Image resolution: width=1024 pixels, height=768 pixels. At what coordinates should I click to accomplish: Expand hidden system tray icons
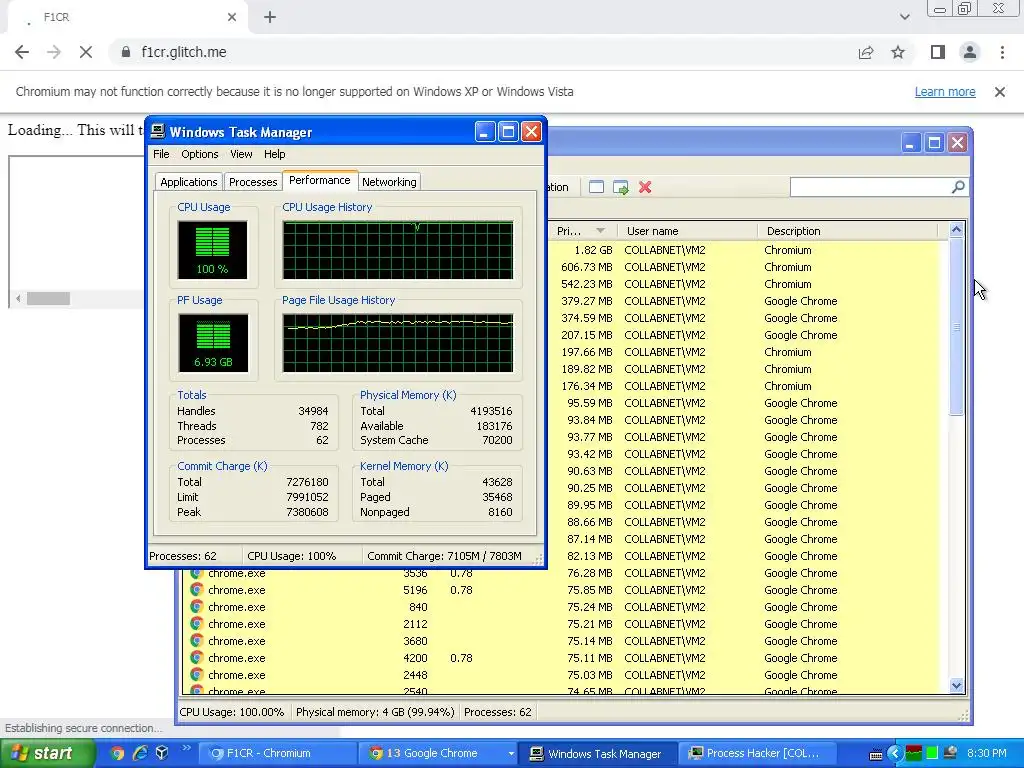coord(895,754)
